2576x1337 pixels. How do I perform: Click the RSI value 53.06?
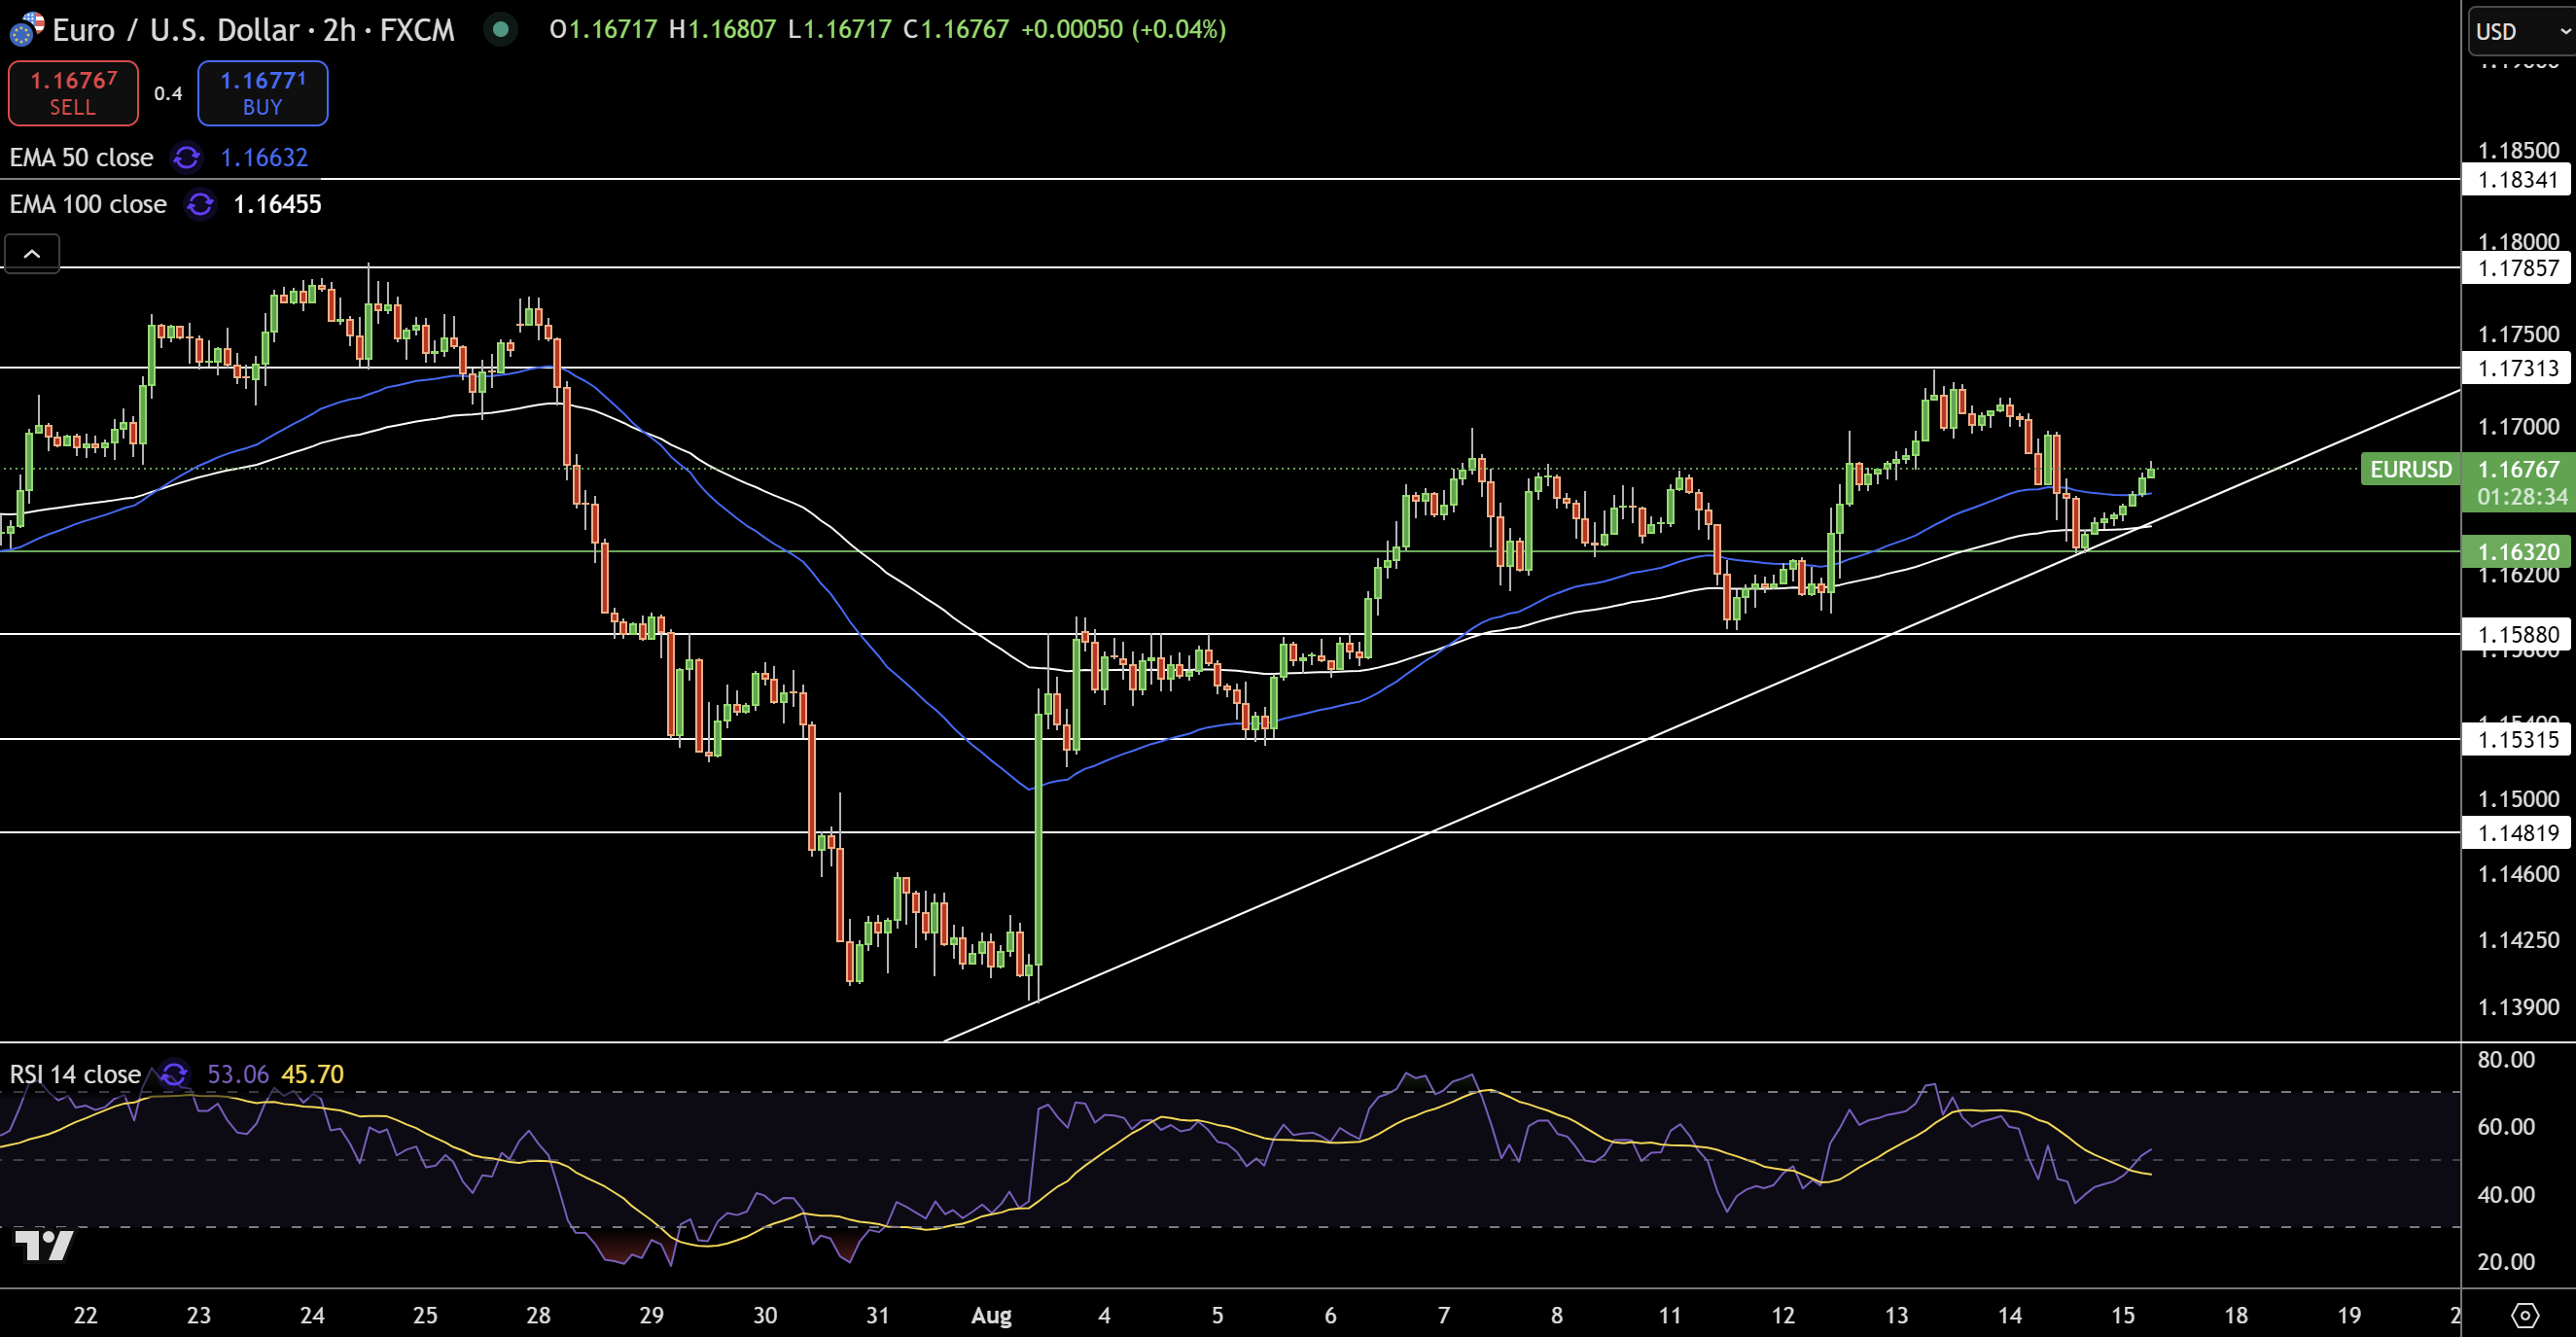click(238, 1074)
